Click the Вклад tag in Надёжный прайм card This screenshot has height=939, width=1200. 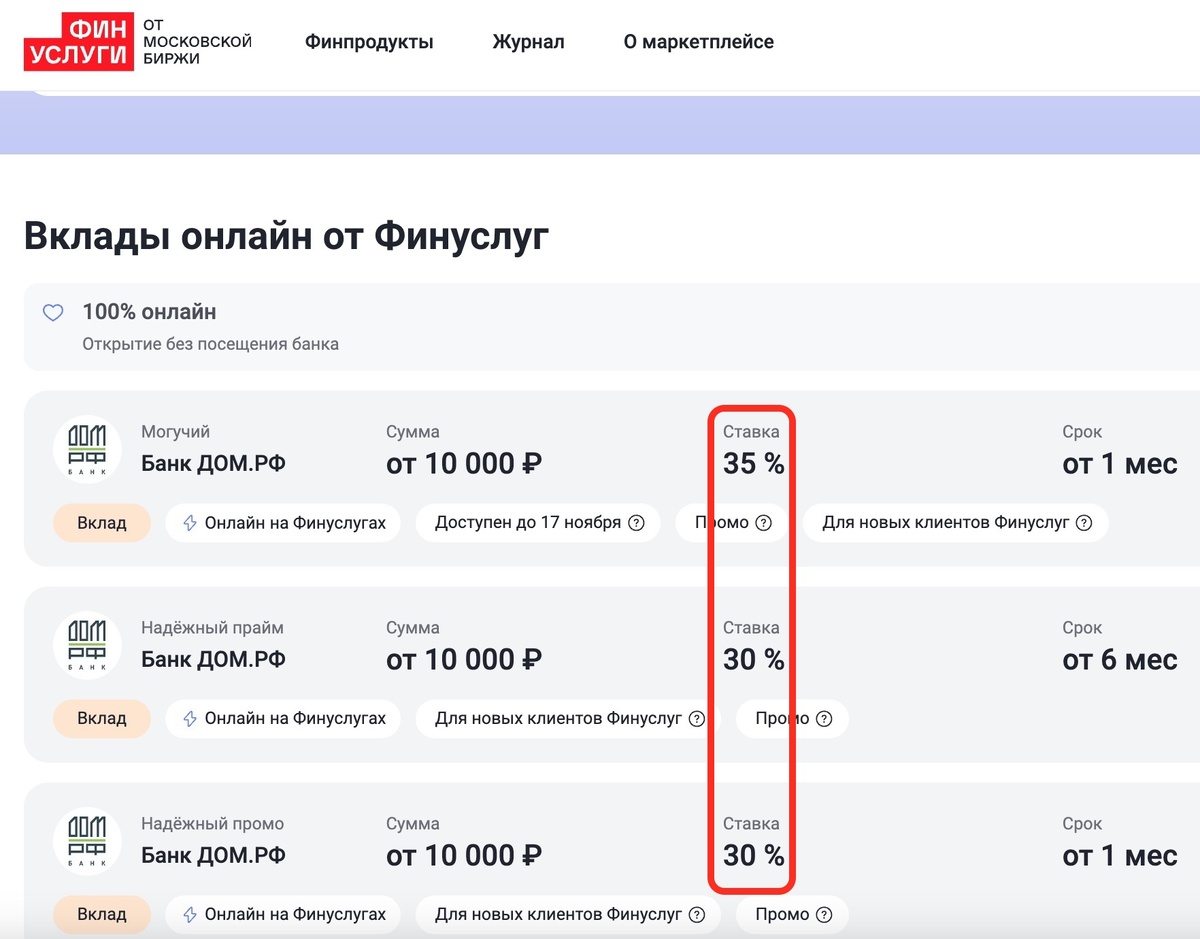(102, 718)
